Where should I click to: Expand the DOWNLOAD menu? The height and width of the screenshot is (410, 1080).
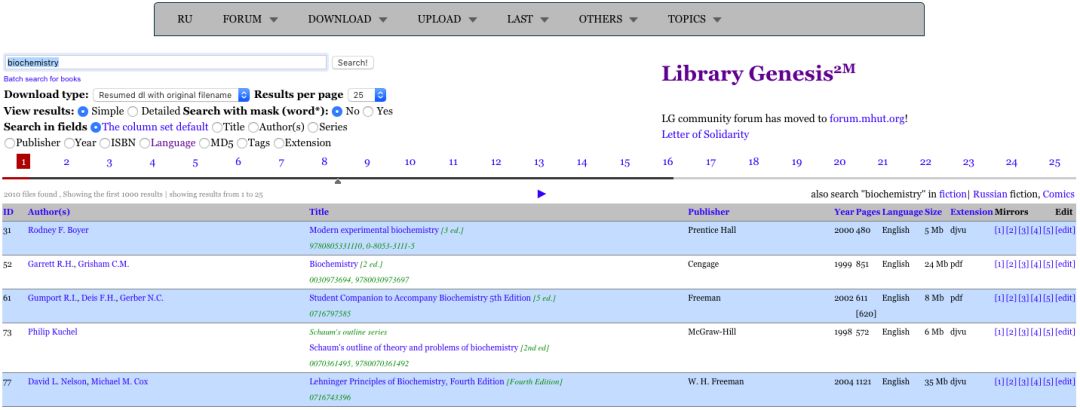coord(346,19)
